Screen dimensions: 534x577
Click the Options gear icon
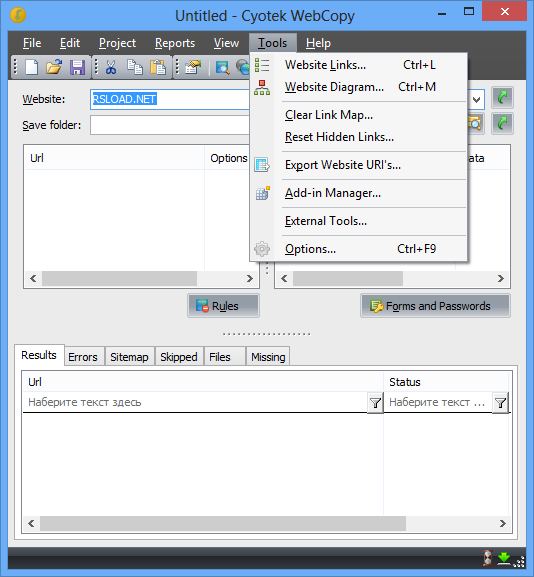click(x=262, y=249)
